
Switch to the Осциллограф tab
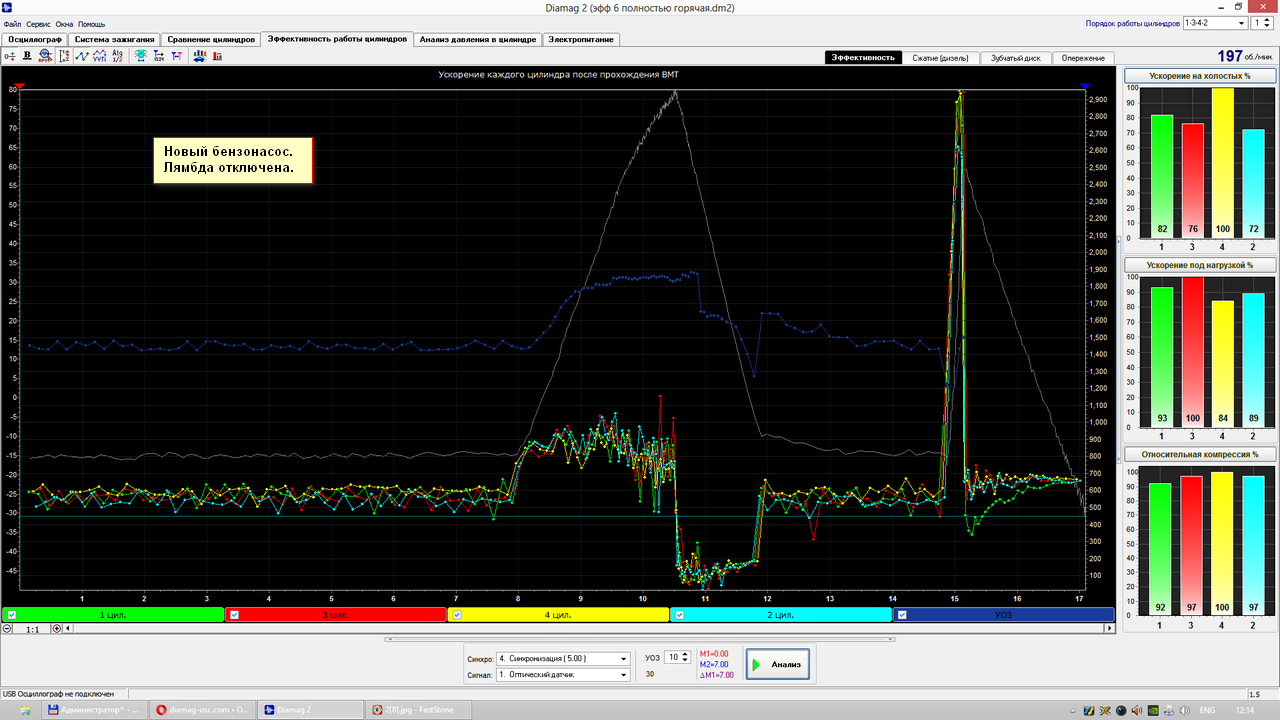(35, 39)
